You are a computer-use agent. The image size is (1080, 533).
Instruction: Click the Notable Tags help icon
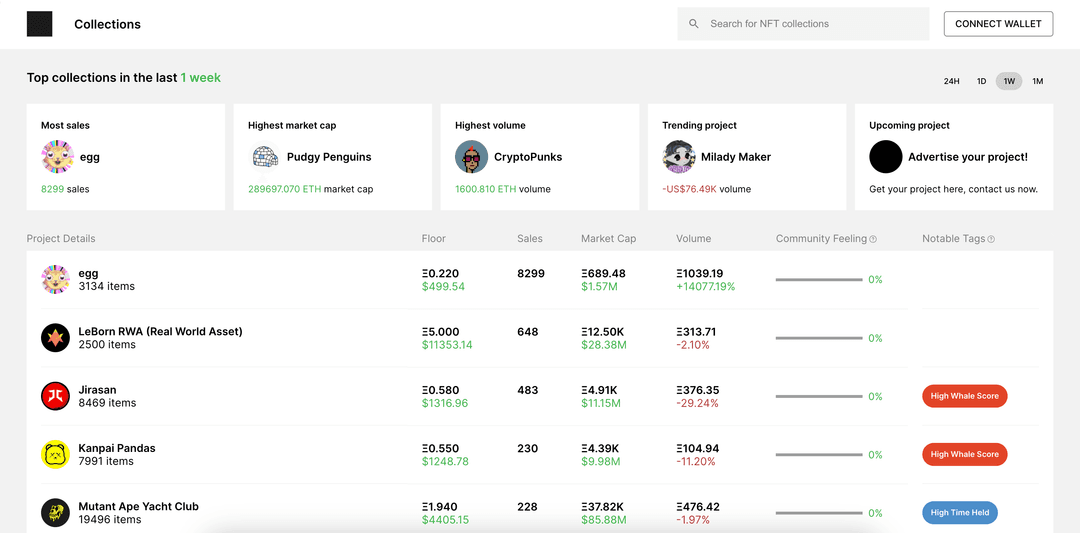coord(991,239)
